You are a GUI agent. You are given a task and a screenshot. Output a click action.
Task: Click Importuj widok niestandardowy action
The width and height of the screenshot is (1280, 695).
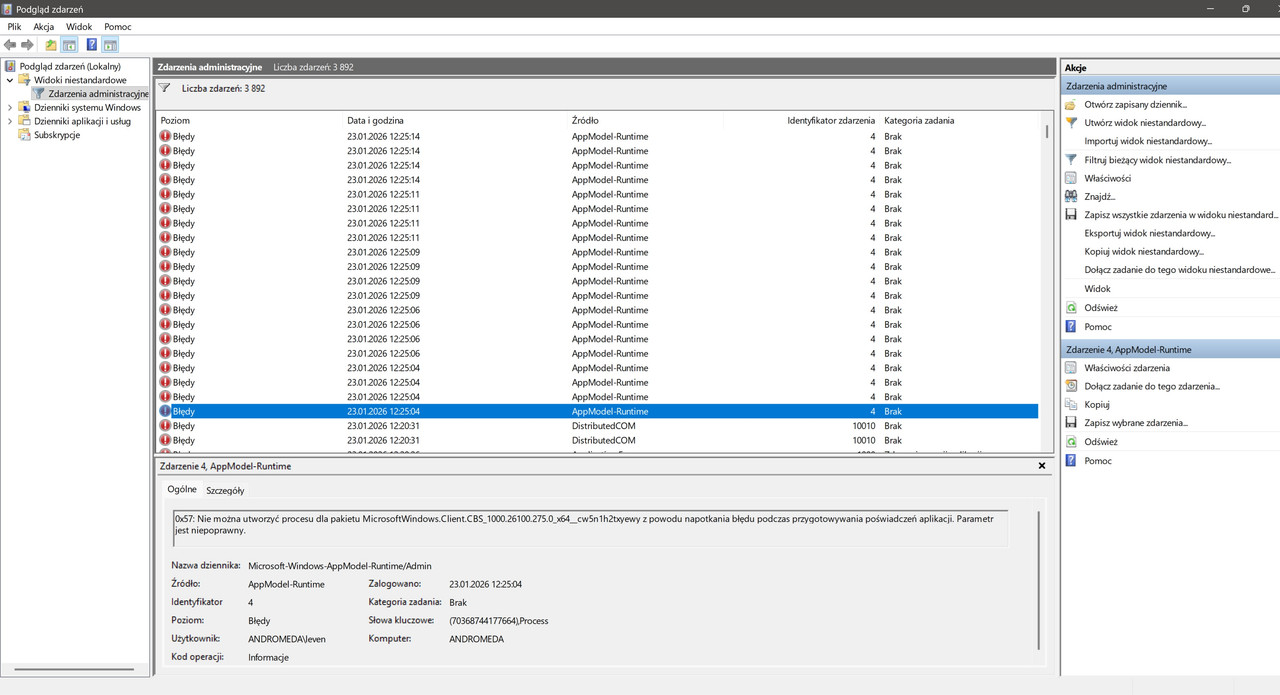click(x=1148, y=141)
